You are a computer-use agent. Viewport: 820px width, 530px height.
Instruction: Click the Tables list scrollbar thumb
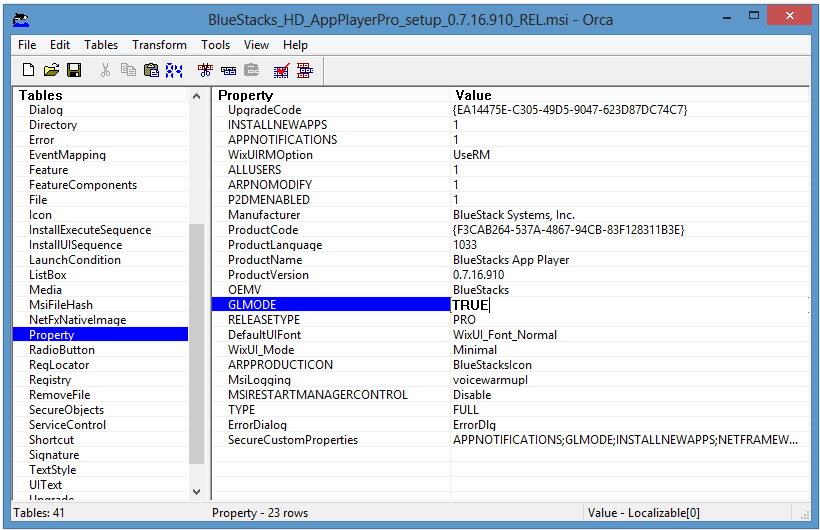coord(197,344)
